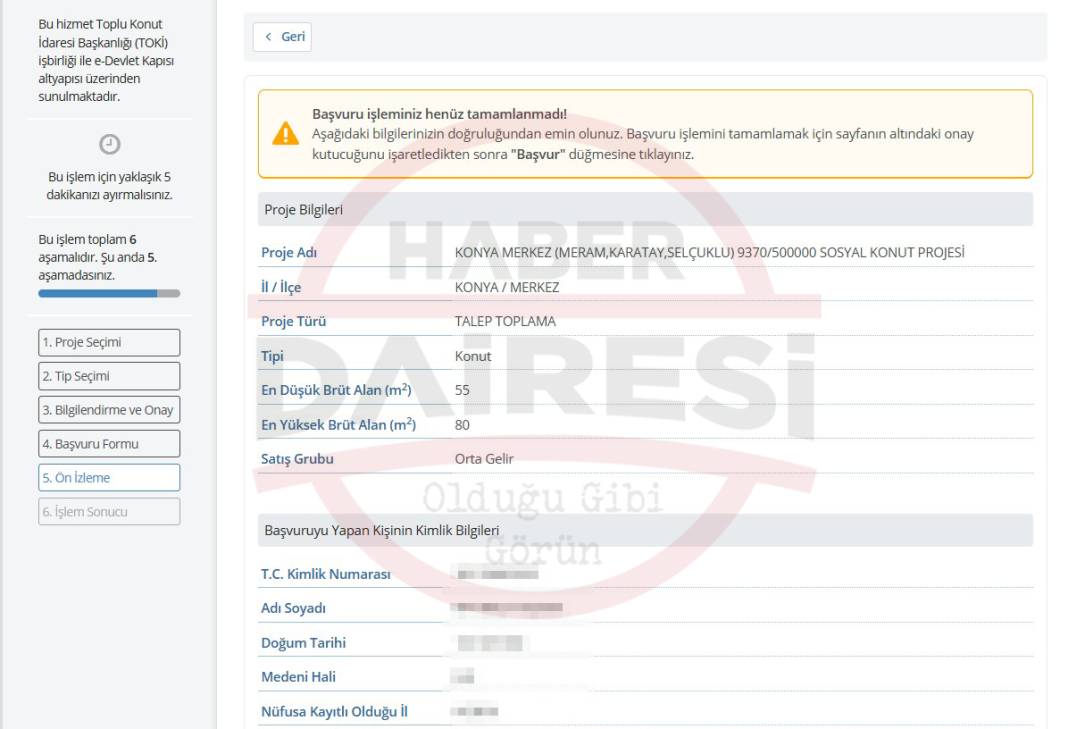
Task: Click the Geri back button
Action: click(283, 37)
